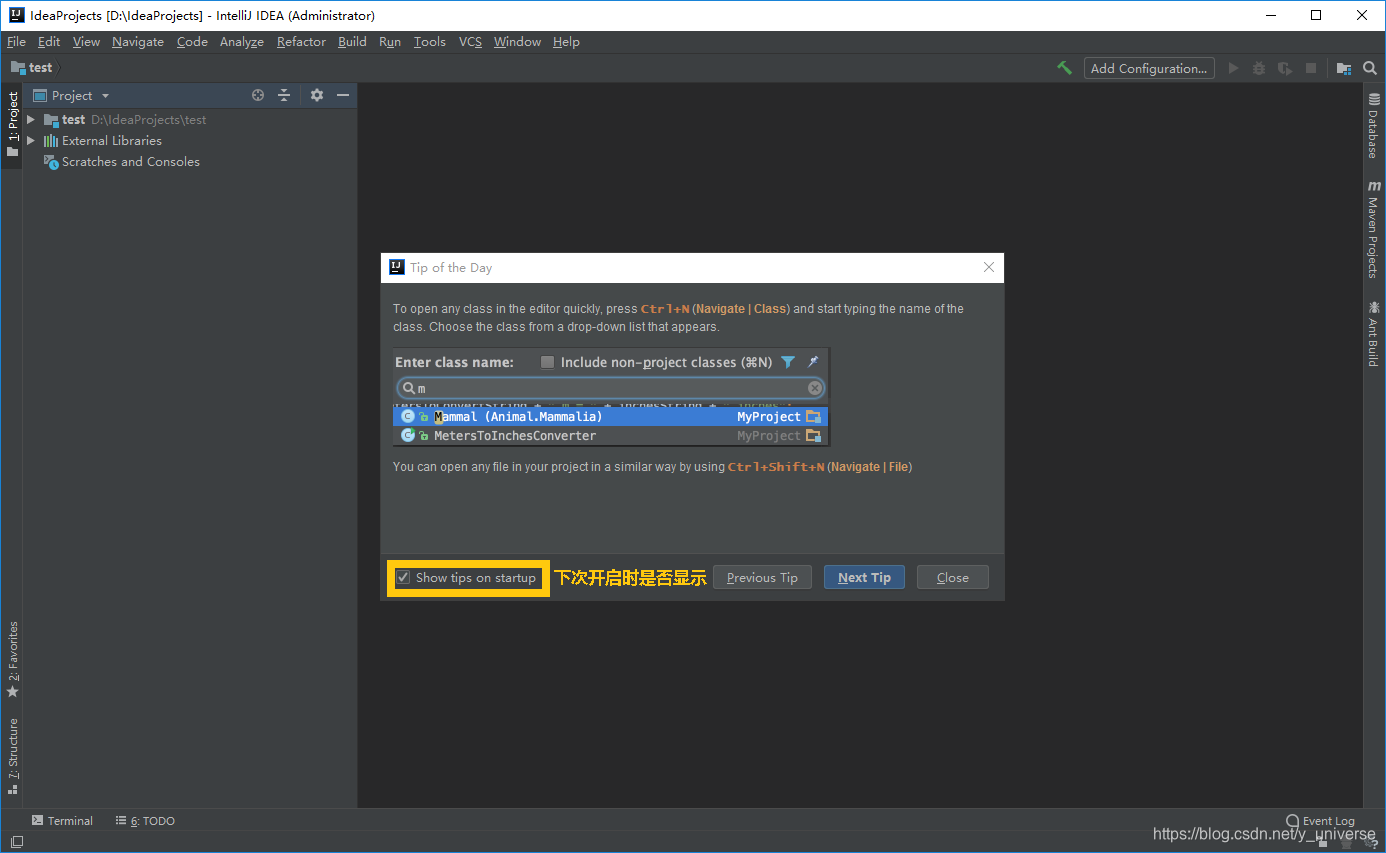1386x853 pixels.
Task: Open the Window menu
Action: pos(517,42)
